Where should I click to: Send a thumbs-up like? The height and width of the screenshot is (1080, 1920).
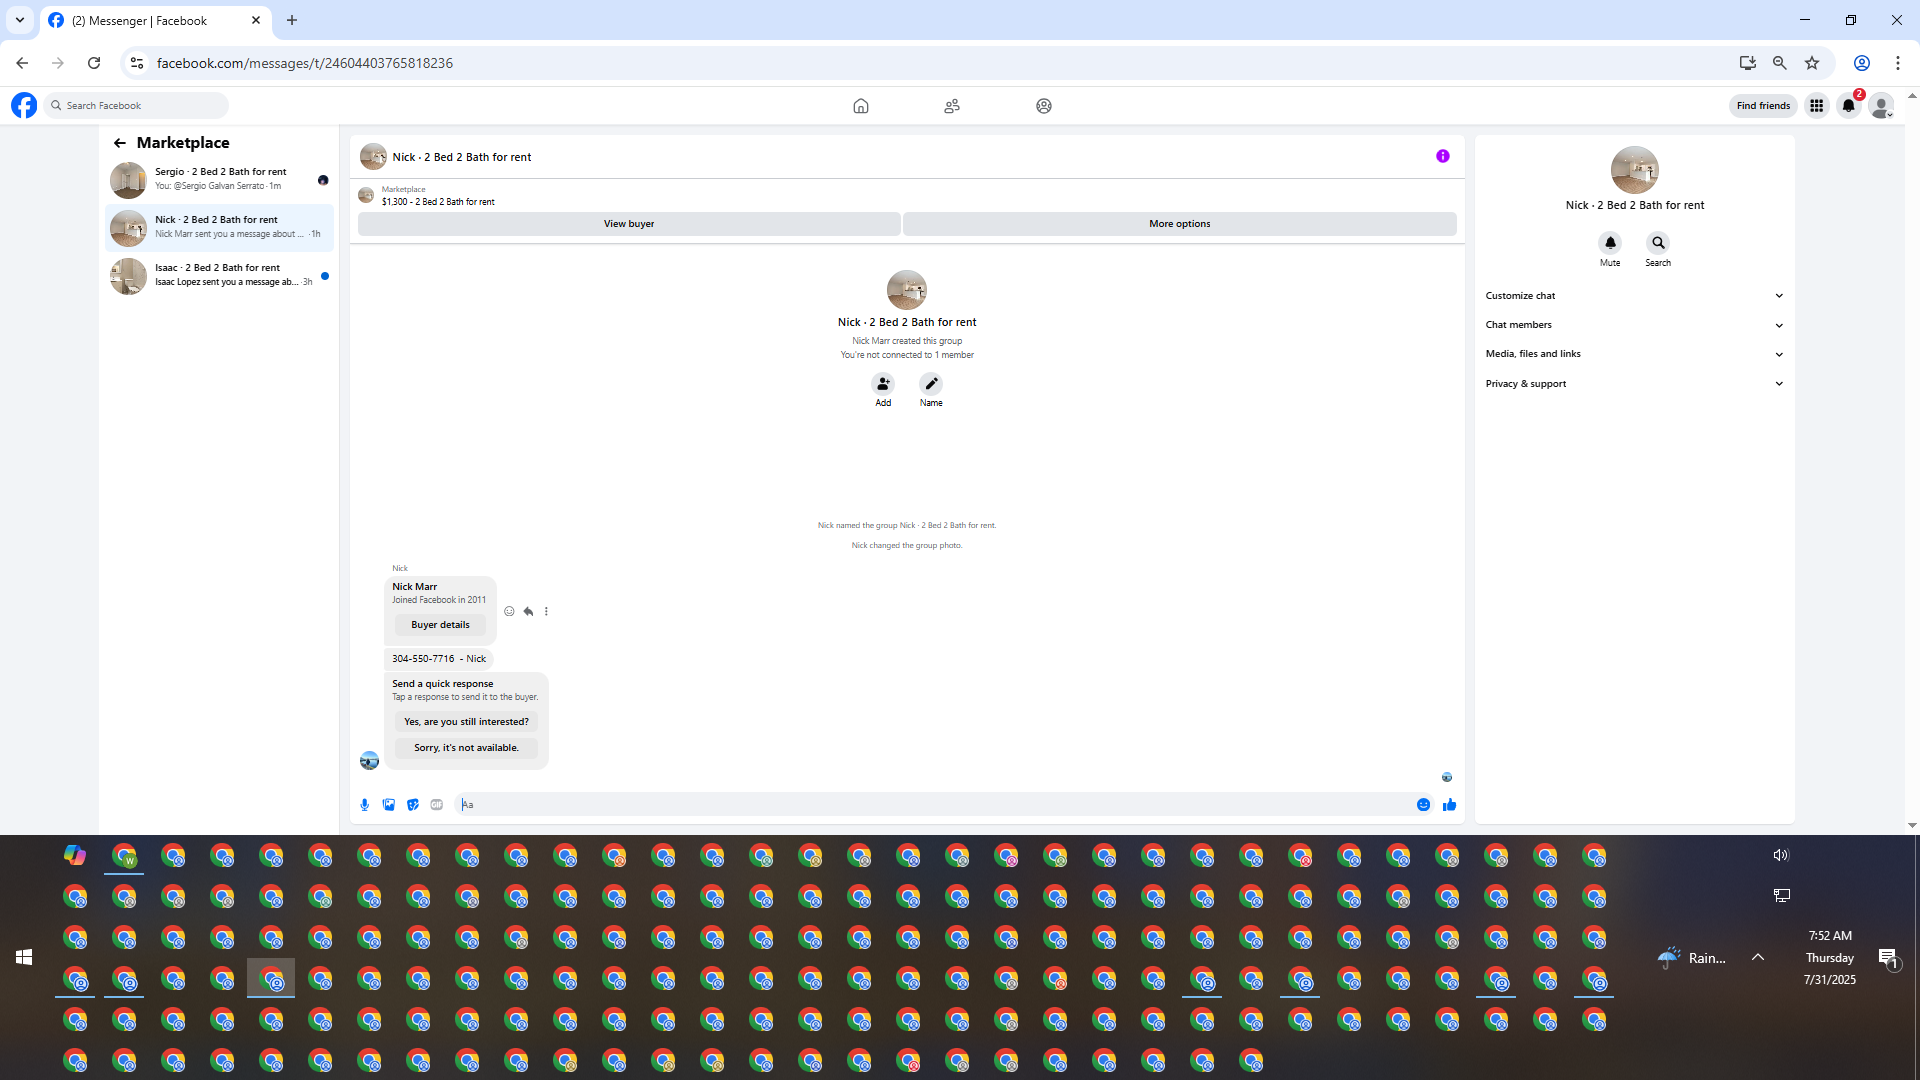pyautogui.click(x=1449, y=805)
